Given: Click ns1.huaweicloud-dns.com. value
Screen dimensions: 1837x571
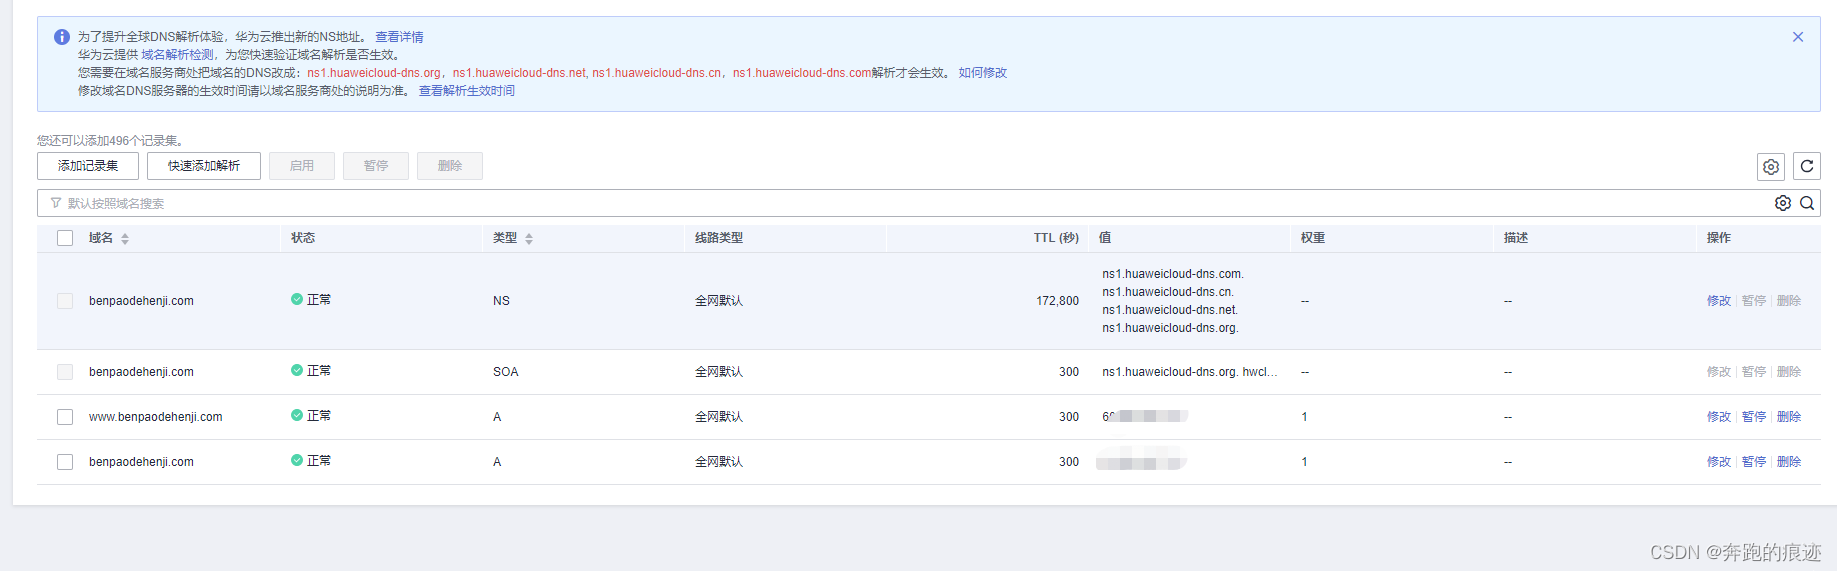Looking at the screenshot, I should coord(1173,274).
